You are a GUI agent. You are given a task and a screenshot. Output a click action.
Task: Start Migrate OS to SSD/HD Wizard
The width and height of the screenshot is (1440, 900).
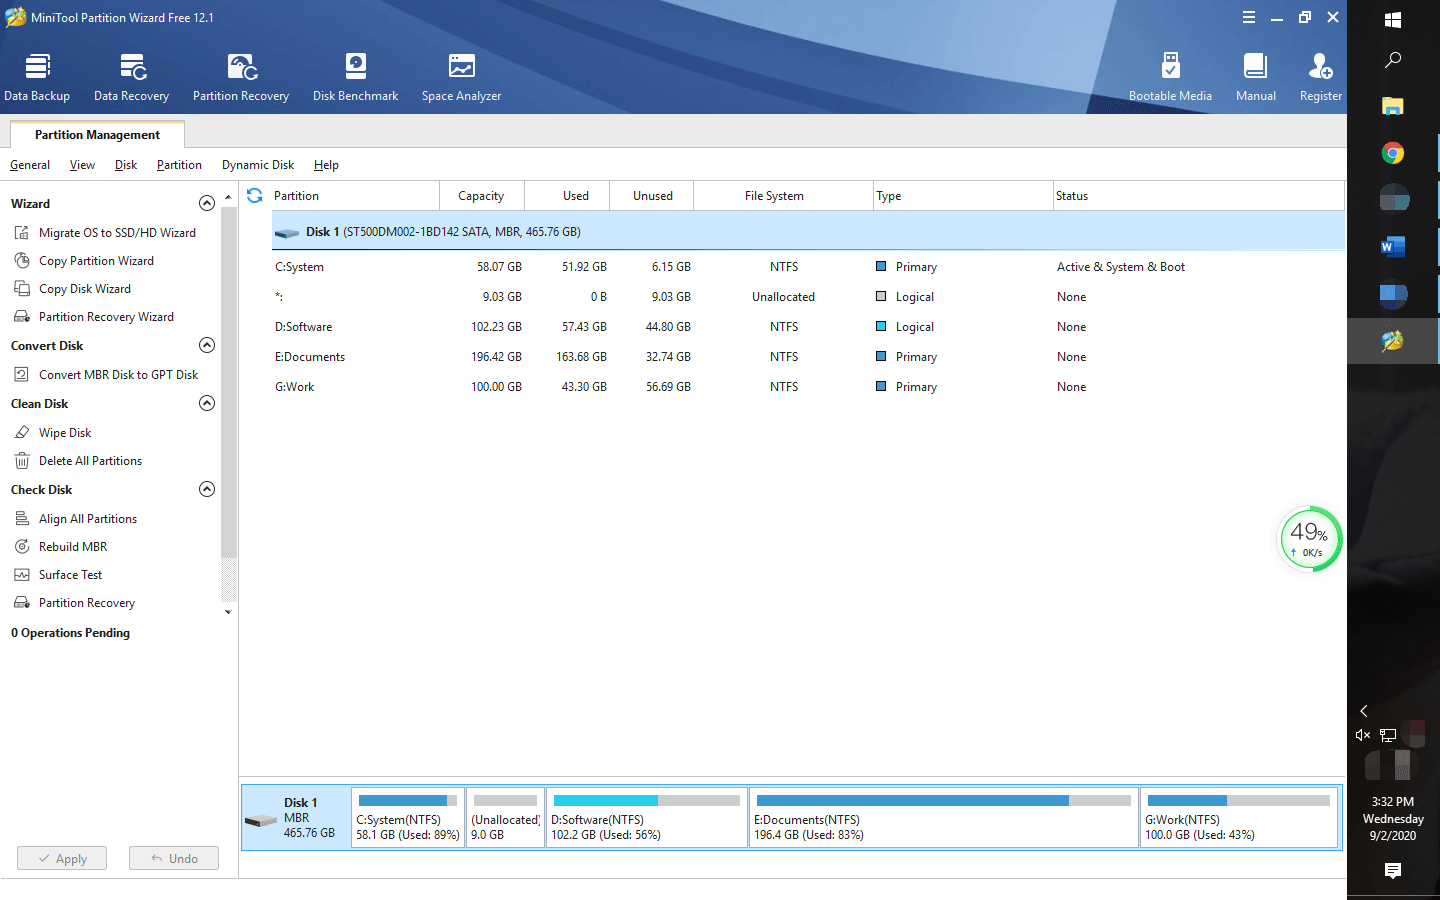coord(117,233)
